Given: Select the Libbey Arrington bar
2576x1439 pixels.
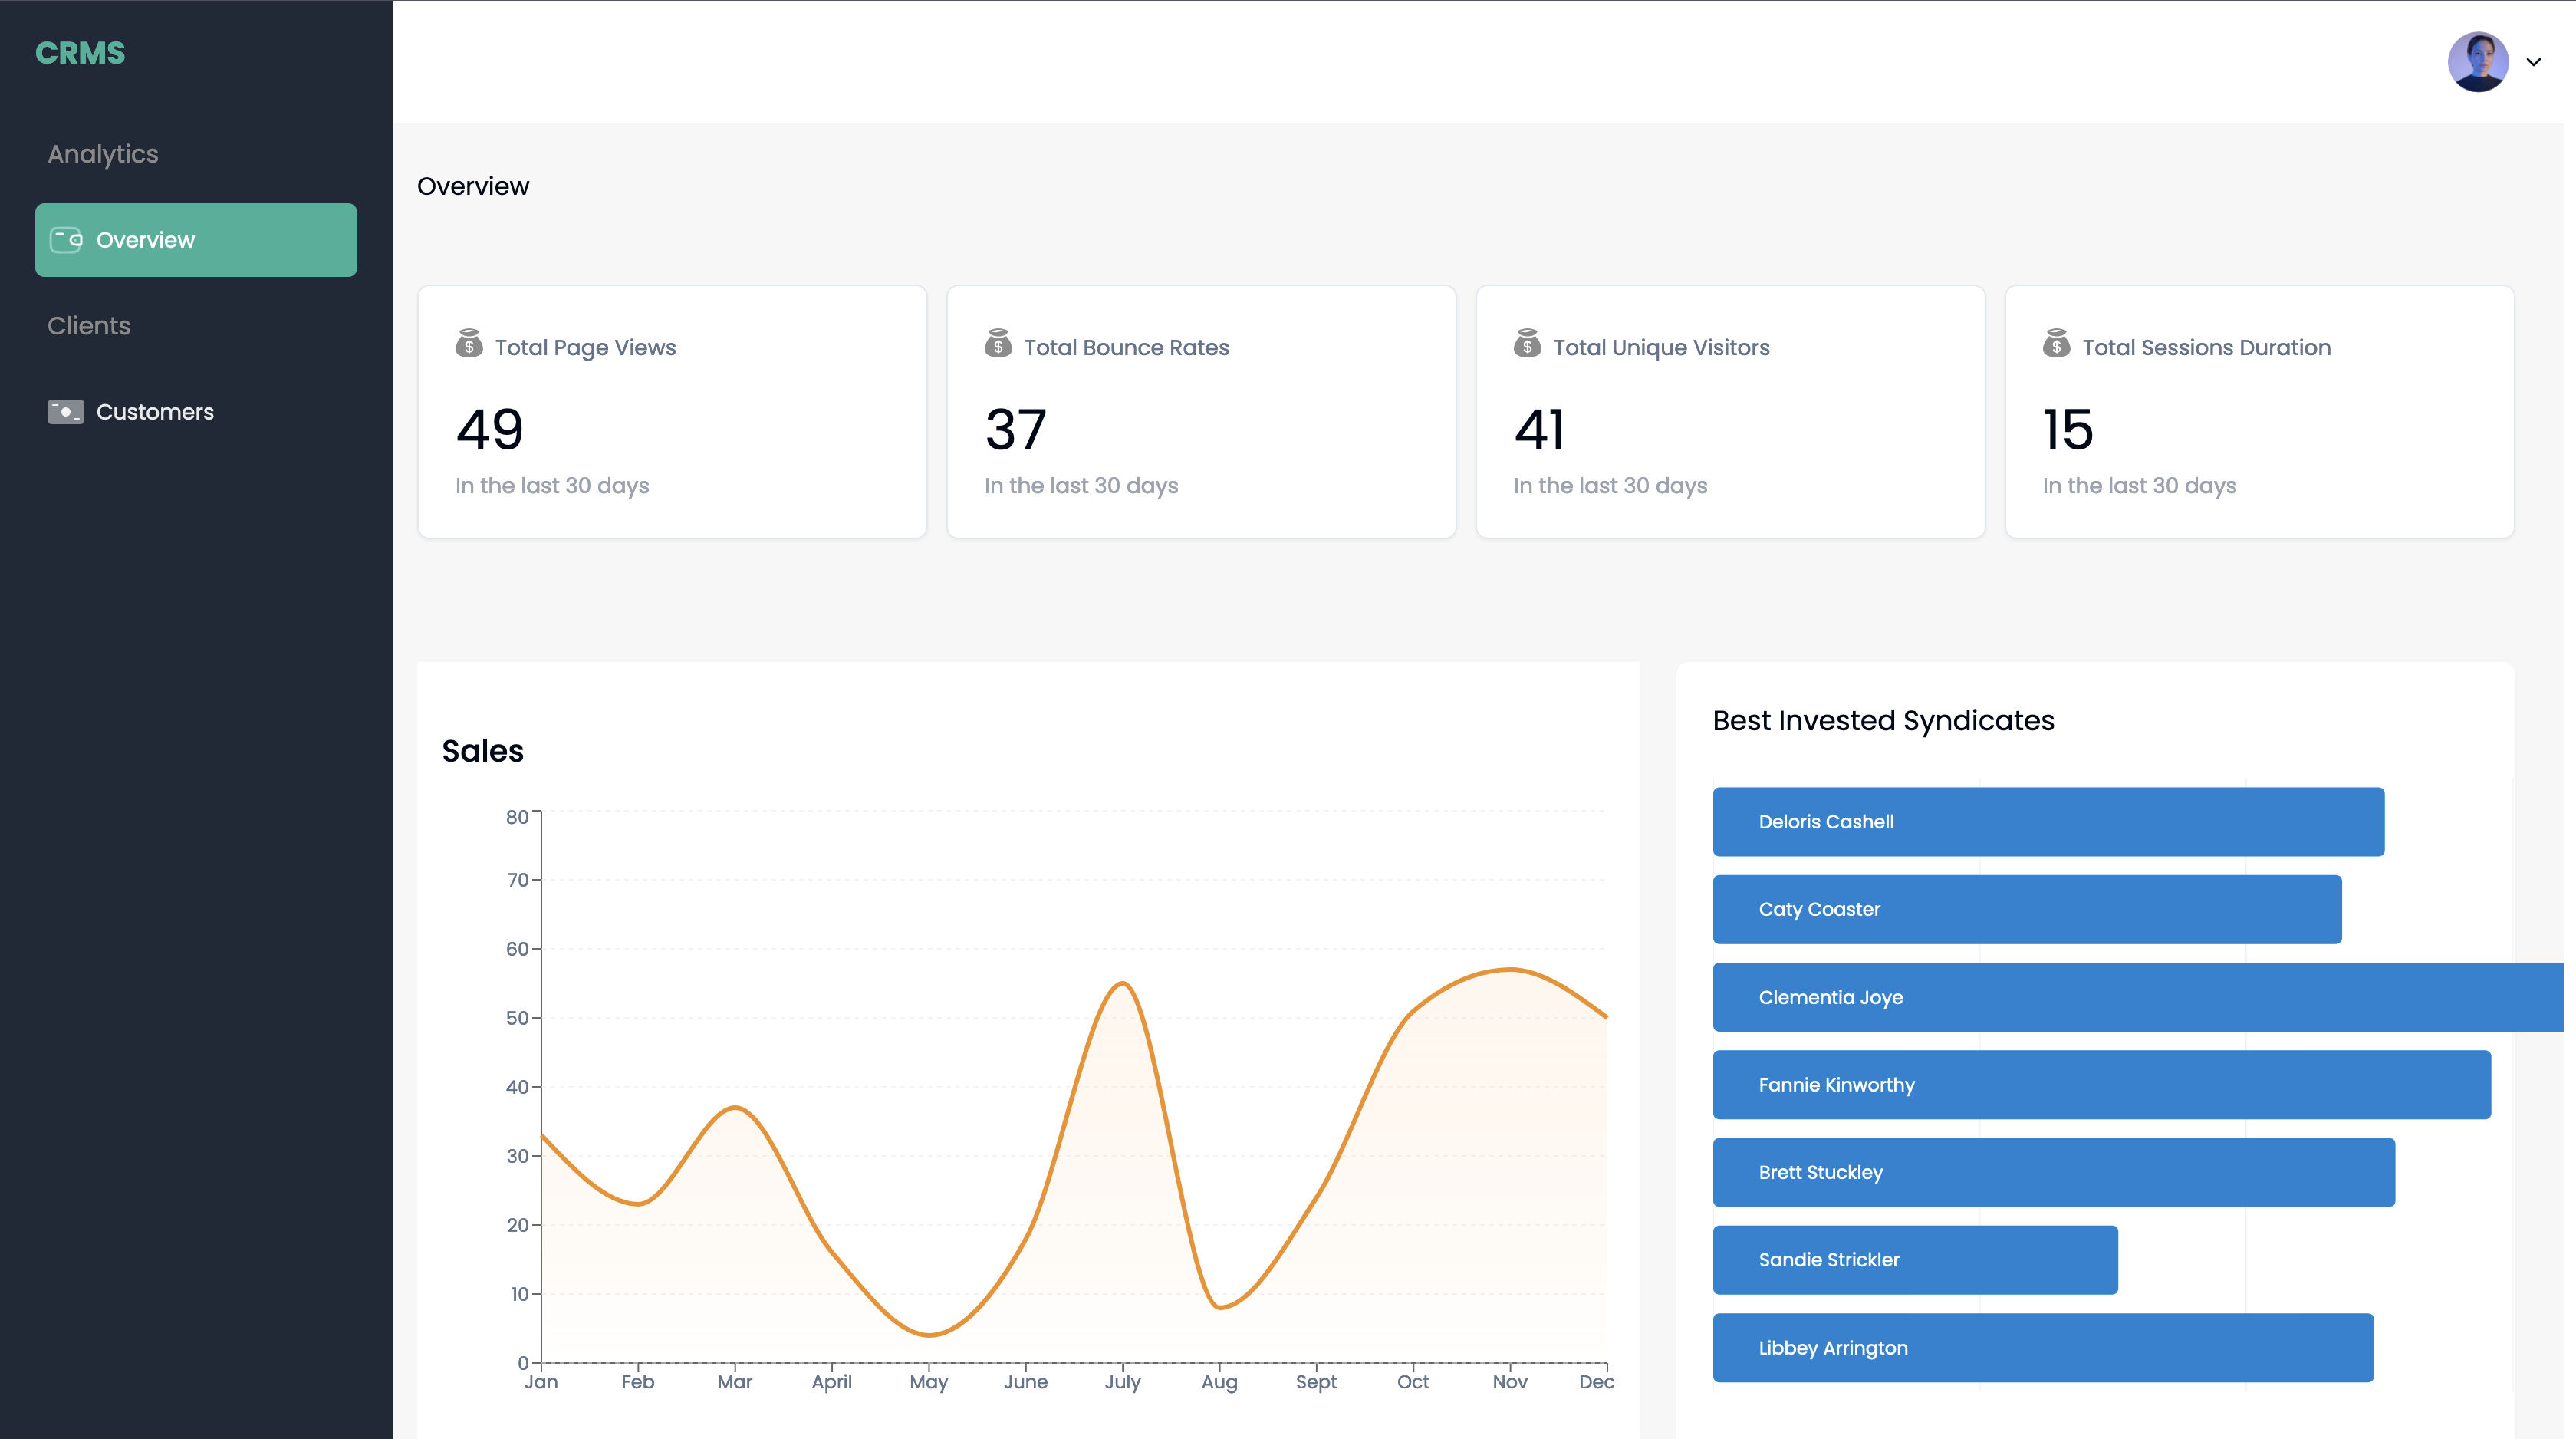Looking at the screenshot, I should tap(2043, 1348).
